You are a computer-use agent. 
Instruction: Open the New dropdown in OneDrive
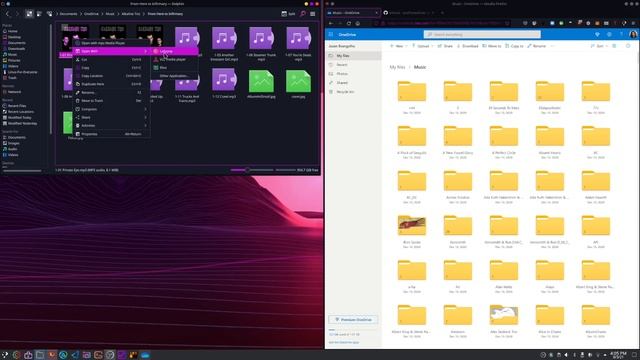398,46
